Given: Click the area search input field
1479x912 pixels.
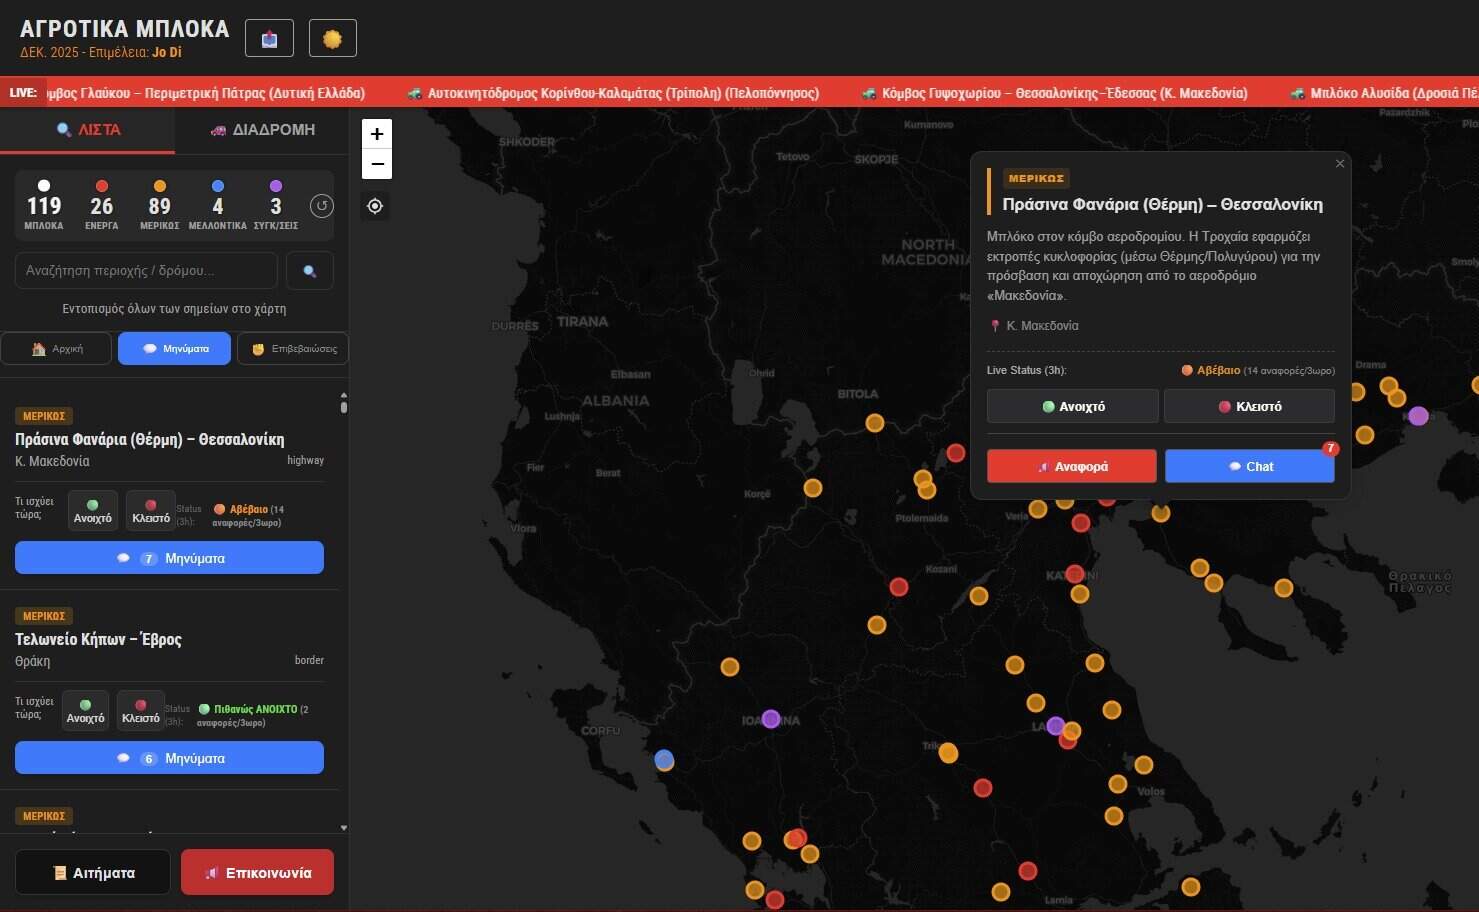Looking at the screenshot, I should pyautogui.click(x=146, y=271).
